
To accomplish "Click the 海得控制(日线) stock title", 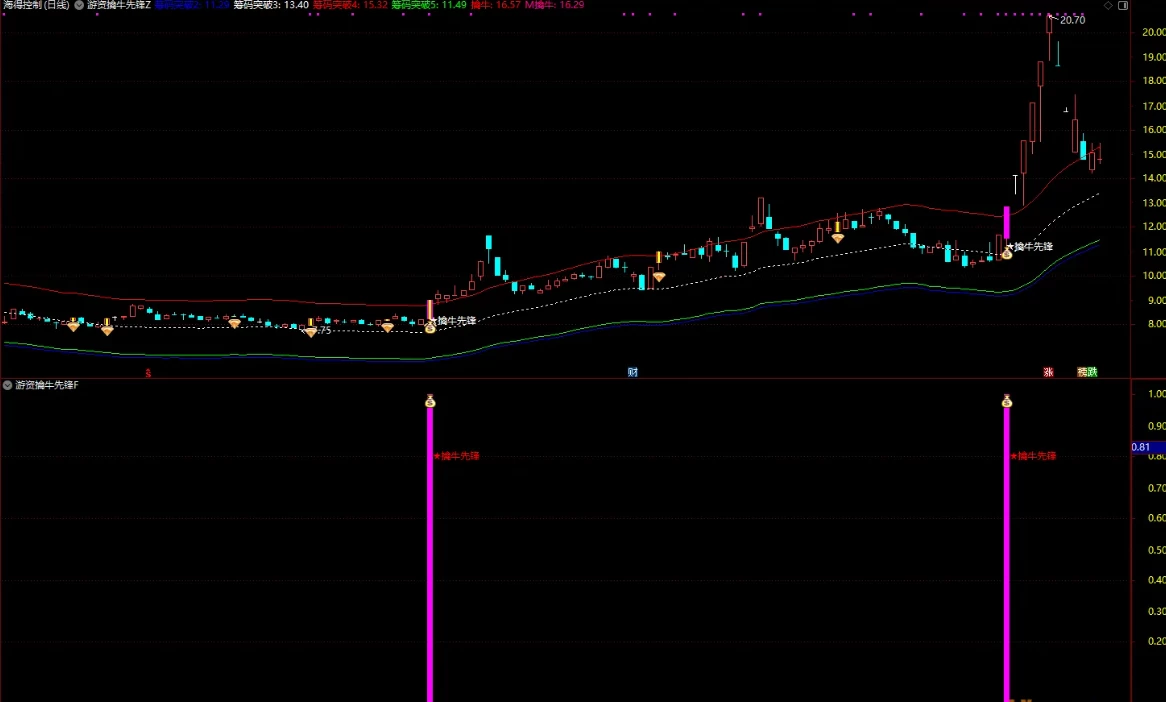I will (36, 5).
